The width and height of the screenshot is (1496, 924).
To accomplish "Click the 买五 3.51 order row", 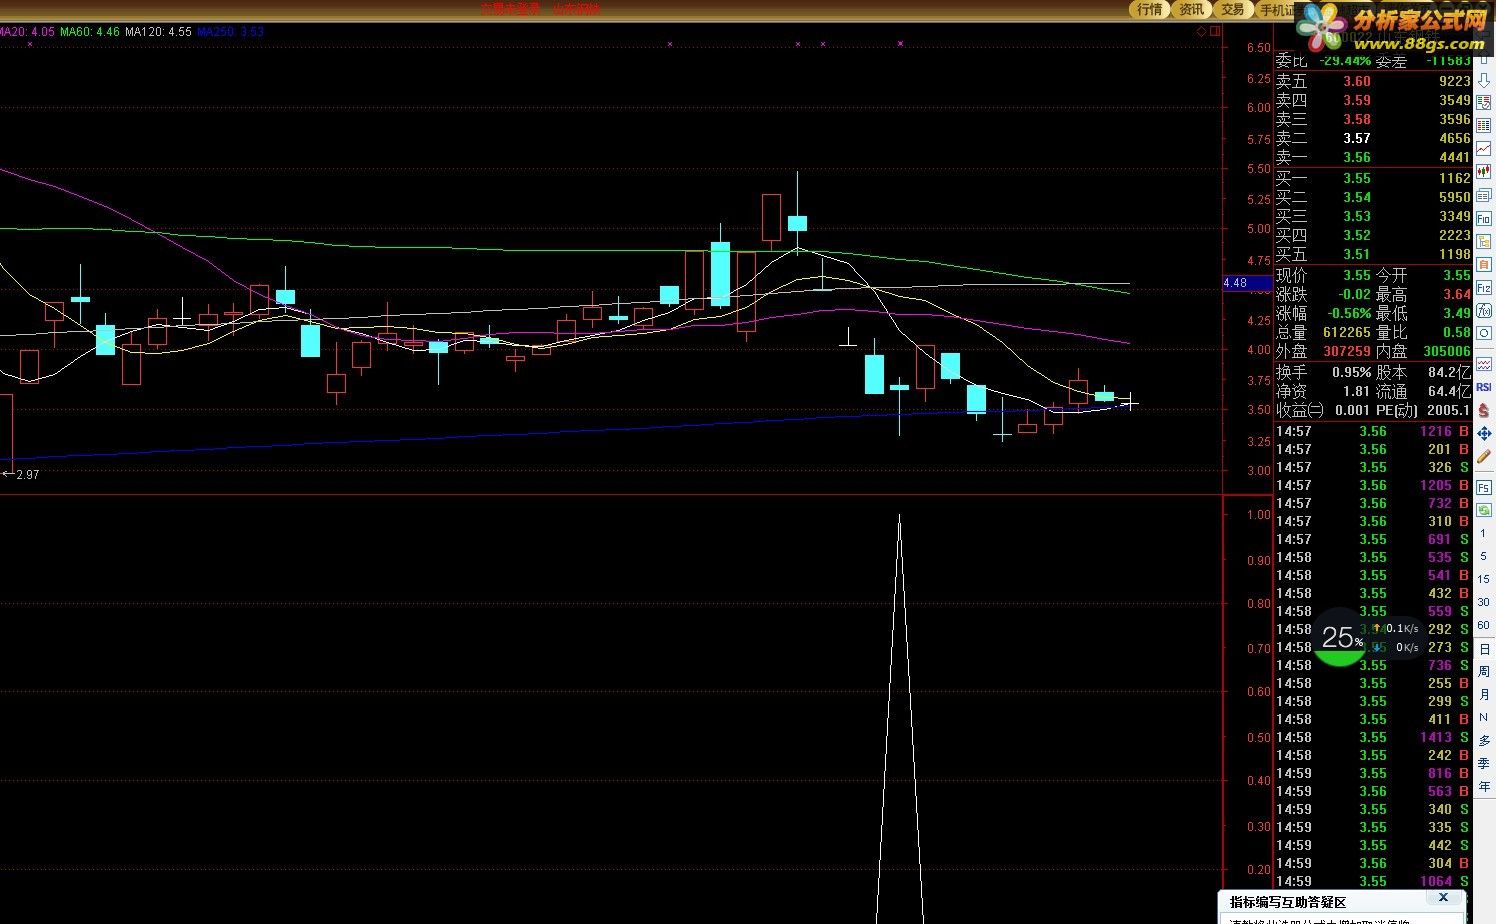I will tap(1373, 254).
